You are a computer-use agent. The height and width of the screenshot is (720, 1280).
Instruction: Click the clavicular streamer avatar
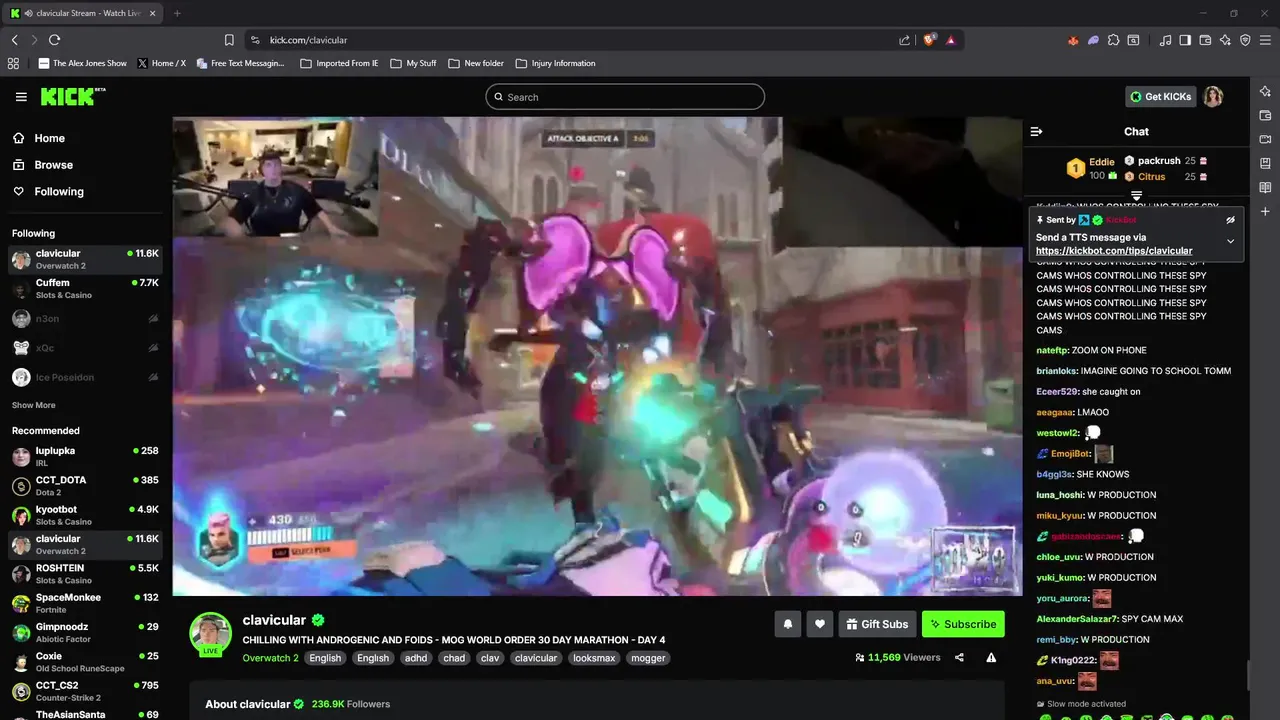click(211, 634)
